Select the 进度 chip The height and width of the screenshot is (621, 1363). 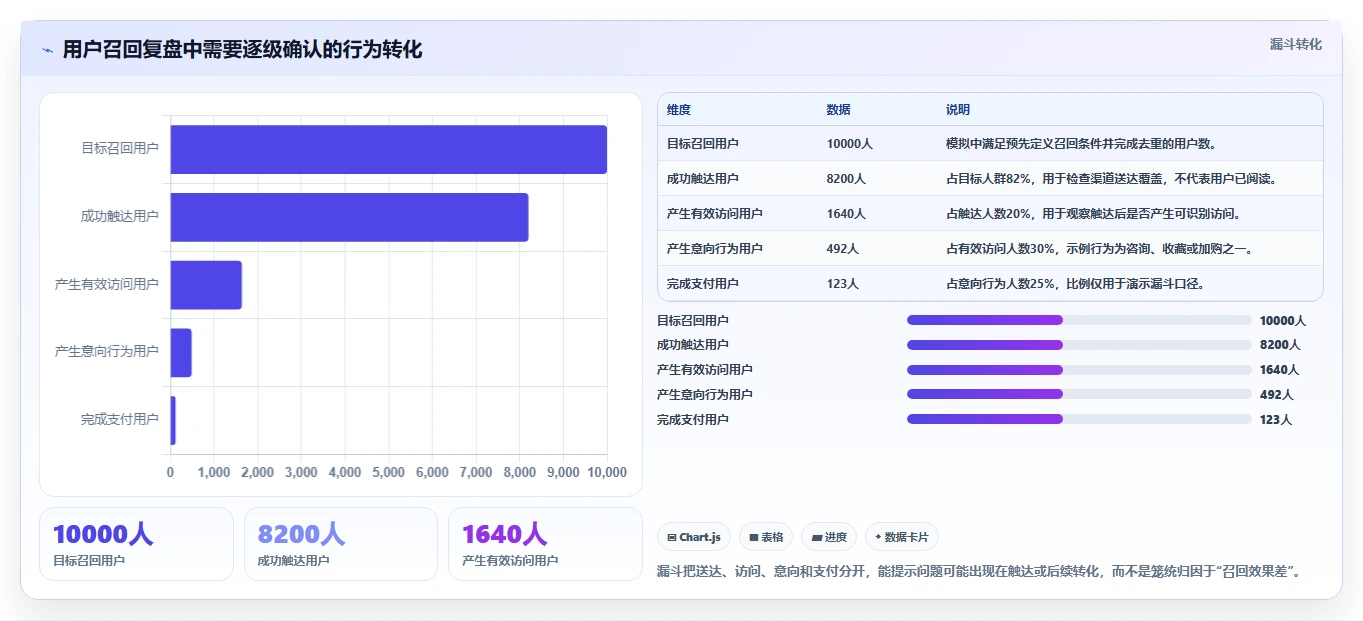pos(829,537)
